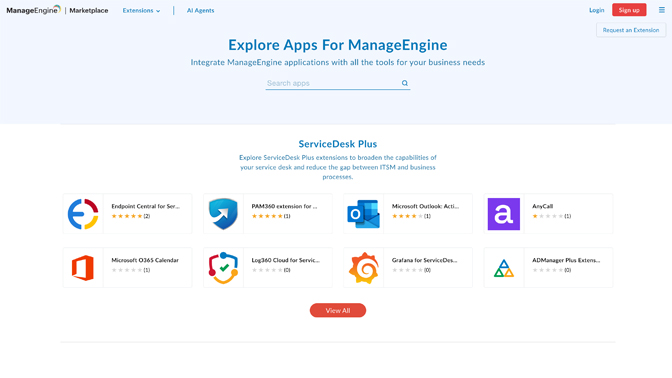The width and height of the screenshot is (672, 378).
Task: Open the hamburger menu icon
Action: point(661,10)
